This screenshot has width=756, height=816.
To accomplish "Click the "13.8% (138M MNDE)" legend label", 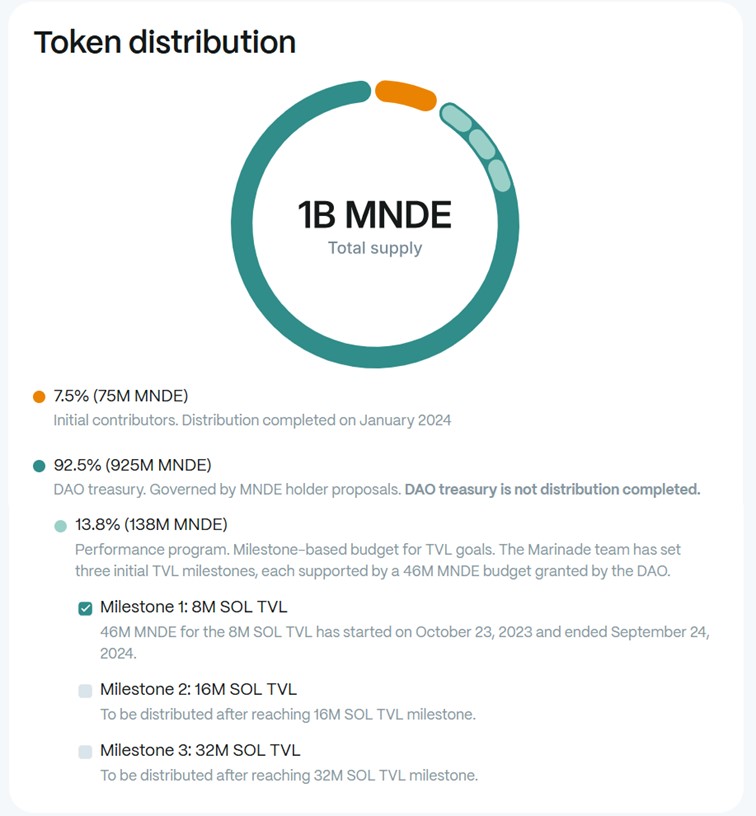I will (x=151, y=524).
